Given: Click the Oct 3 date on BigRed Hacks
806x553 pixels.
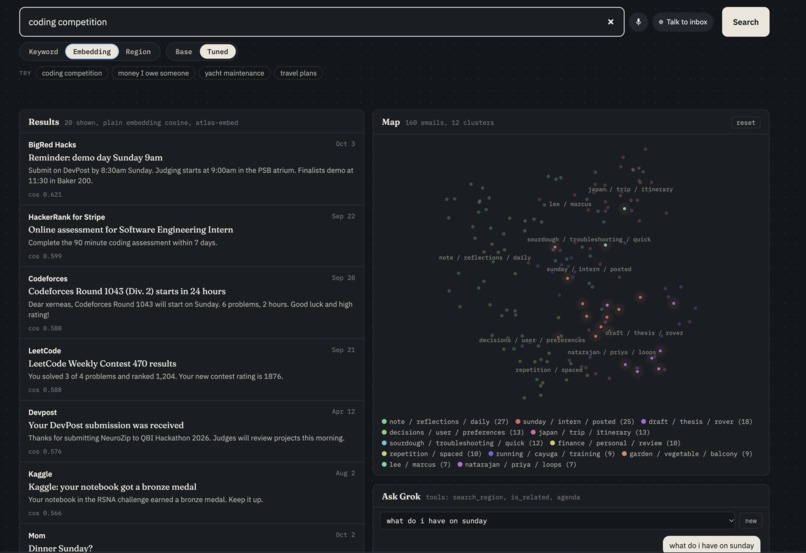Looking at the screenshot, I should 345,144.
